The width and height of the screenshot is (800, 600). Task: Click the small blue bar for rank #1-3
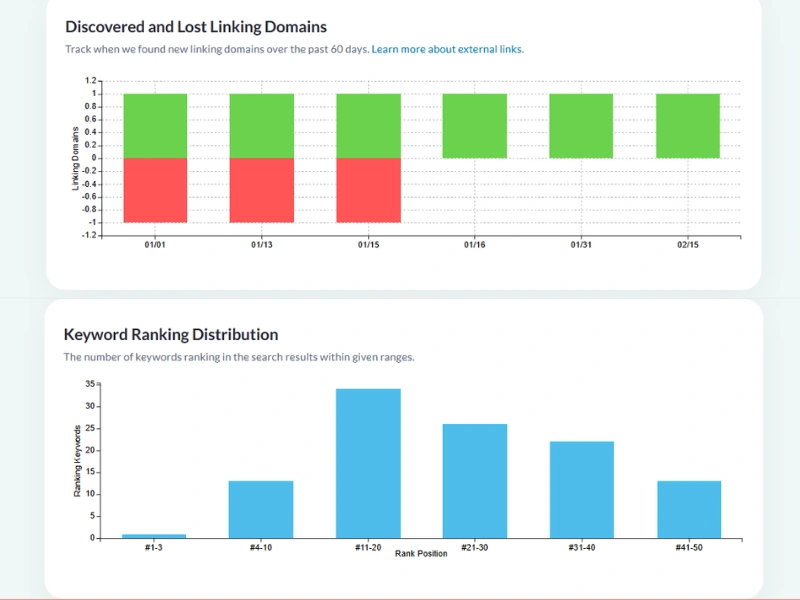click(x=154, y=536)
